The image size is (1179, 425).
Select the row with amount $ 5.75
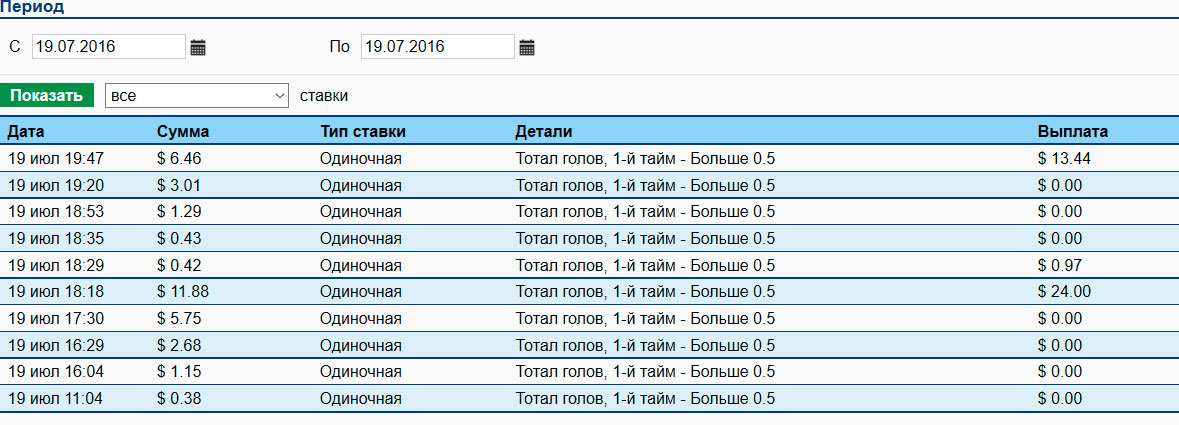point(179,319)
